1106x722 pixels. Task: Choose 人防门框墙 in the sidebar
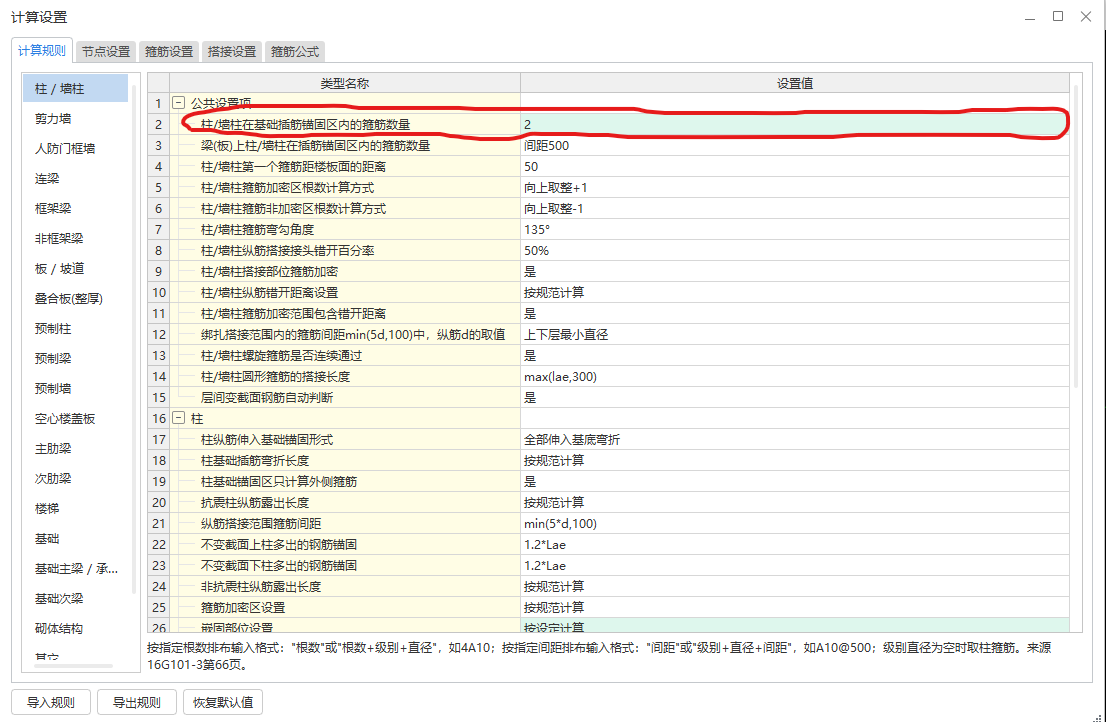click(75, 149)
